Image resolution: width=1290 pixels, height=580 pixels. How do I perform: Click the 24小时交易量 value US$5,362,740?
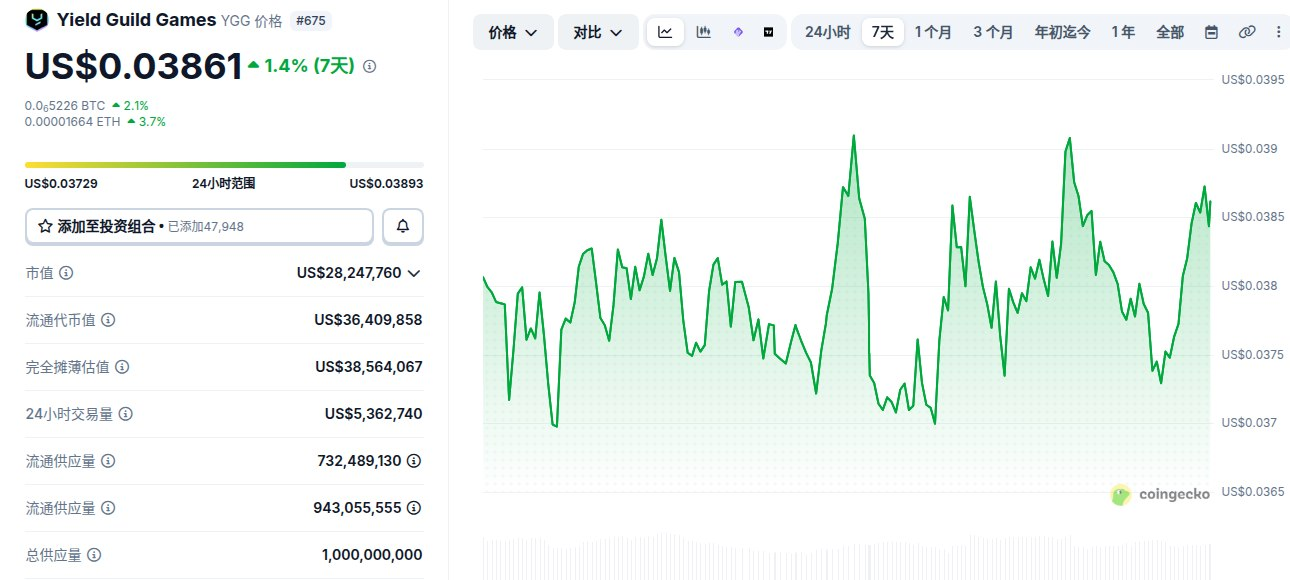click(373, 414)
